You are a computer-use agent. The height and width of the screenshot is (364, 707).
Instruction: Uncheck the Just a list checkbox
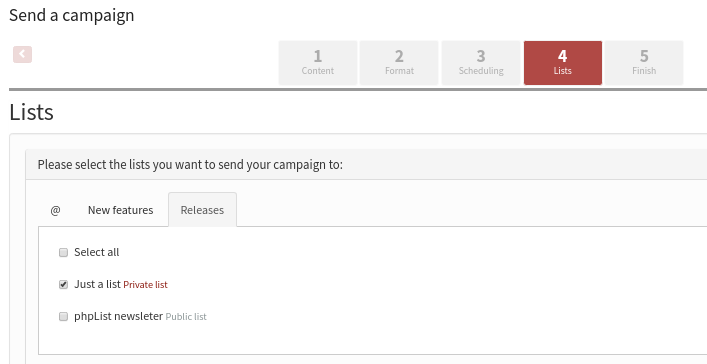64,285
